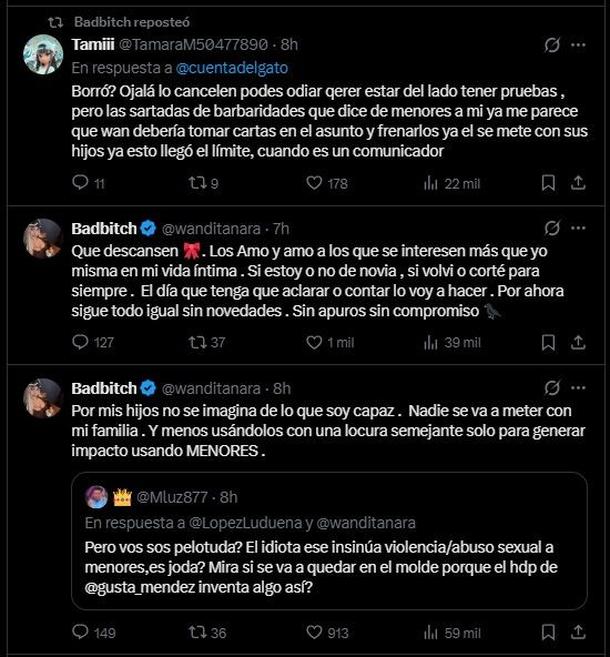Open more options on 'Por mis hijos' tweet
610x657 pixels.
[578, 387]
